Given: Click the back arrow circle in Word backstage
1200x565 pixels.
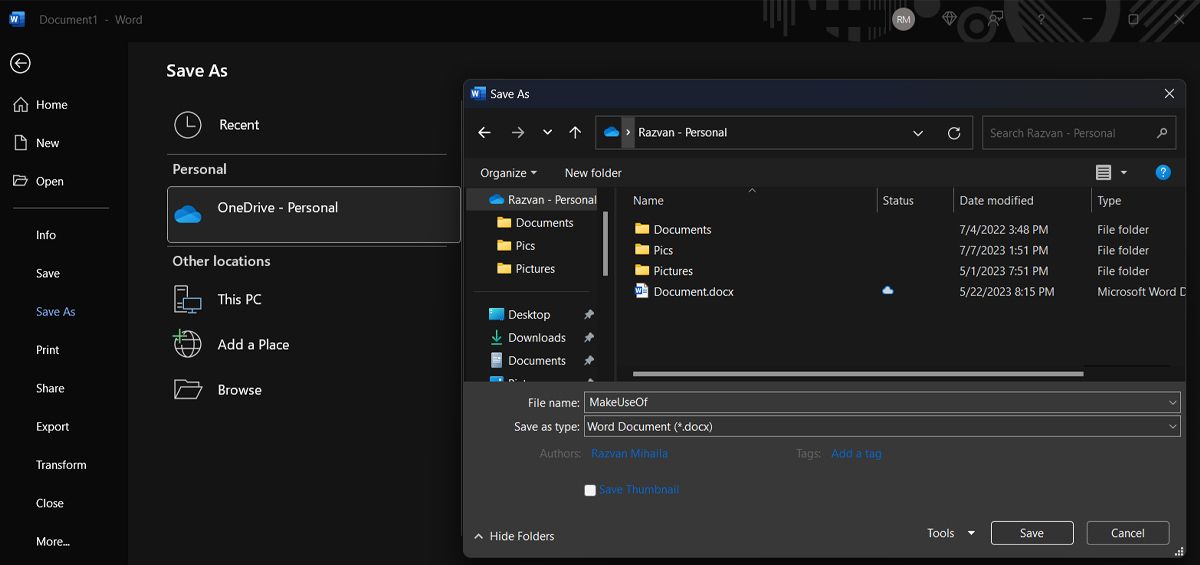Looking at the screenshot, I should [20, 63].
